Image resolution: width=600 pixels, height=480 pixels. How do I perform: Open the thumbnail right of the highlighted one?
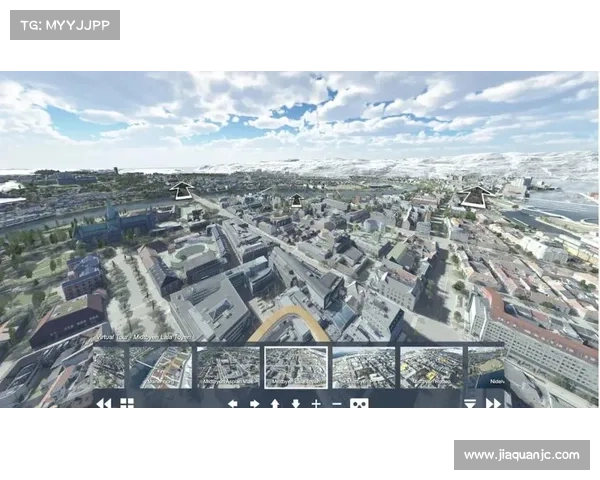click(x=363, y=367)
